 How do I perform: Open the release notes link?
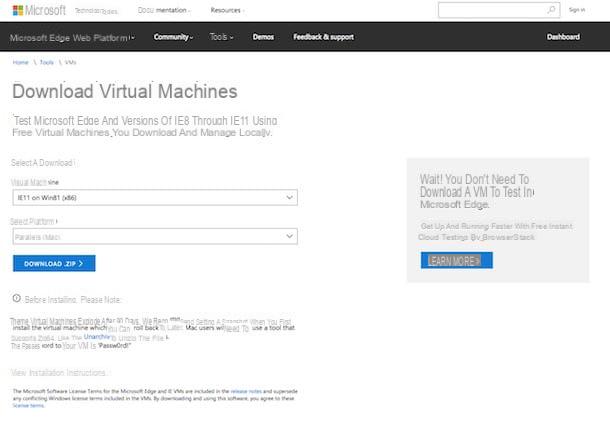[x=246, y=391]
